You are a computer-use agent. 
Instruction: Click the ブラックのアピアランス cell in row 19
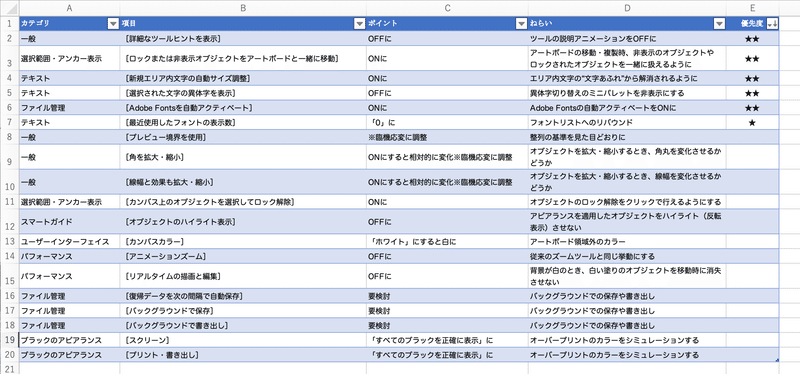(69, 340)
